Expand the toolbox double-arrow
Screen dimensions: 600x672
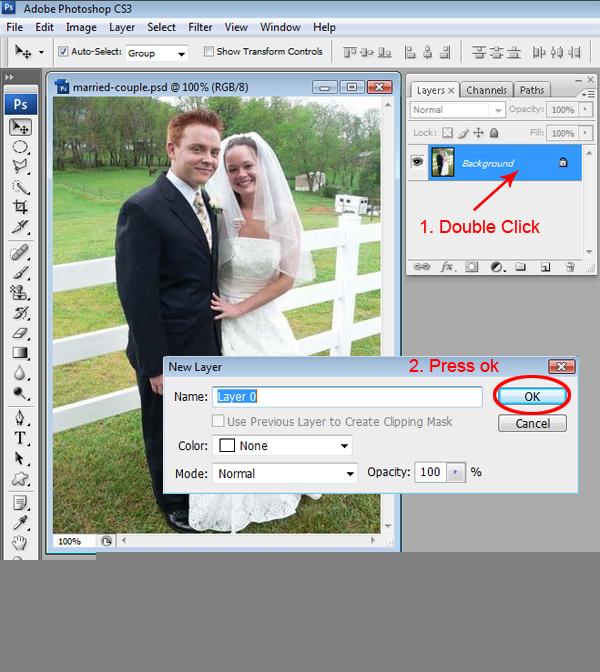pyautogui.click(x=9, y=77)
